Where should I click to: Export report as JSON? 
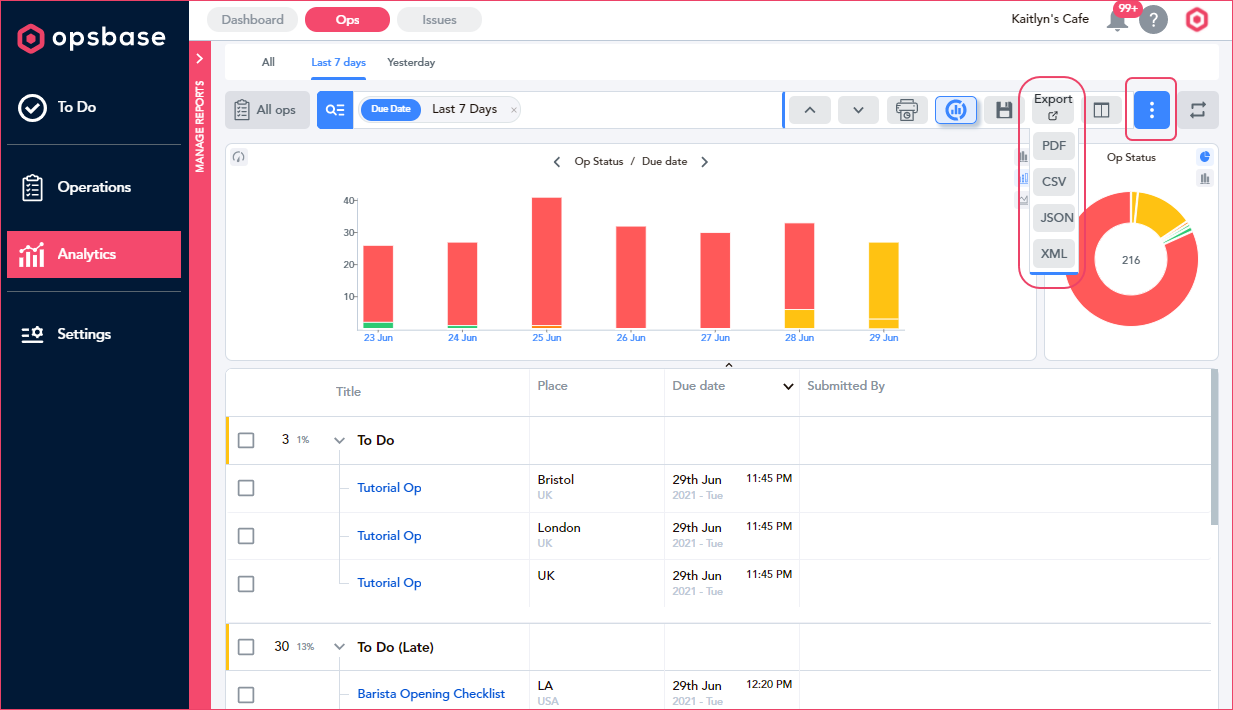(x=1054, y=217)
